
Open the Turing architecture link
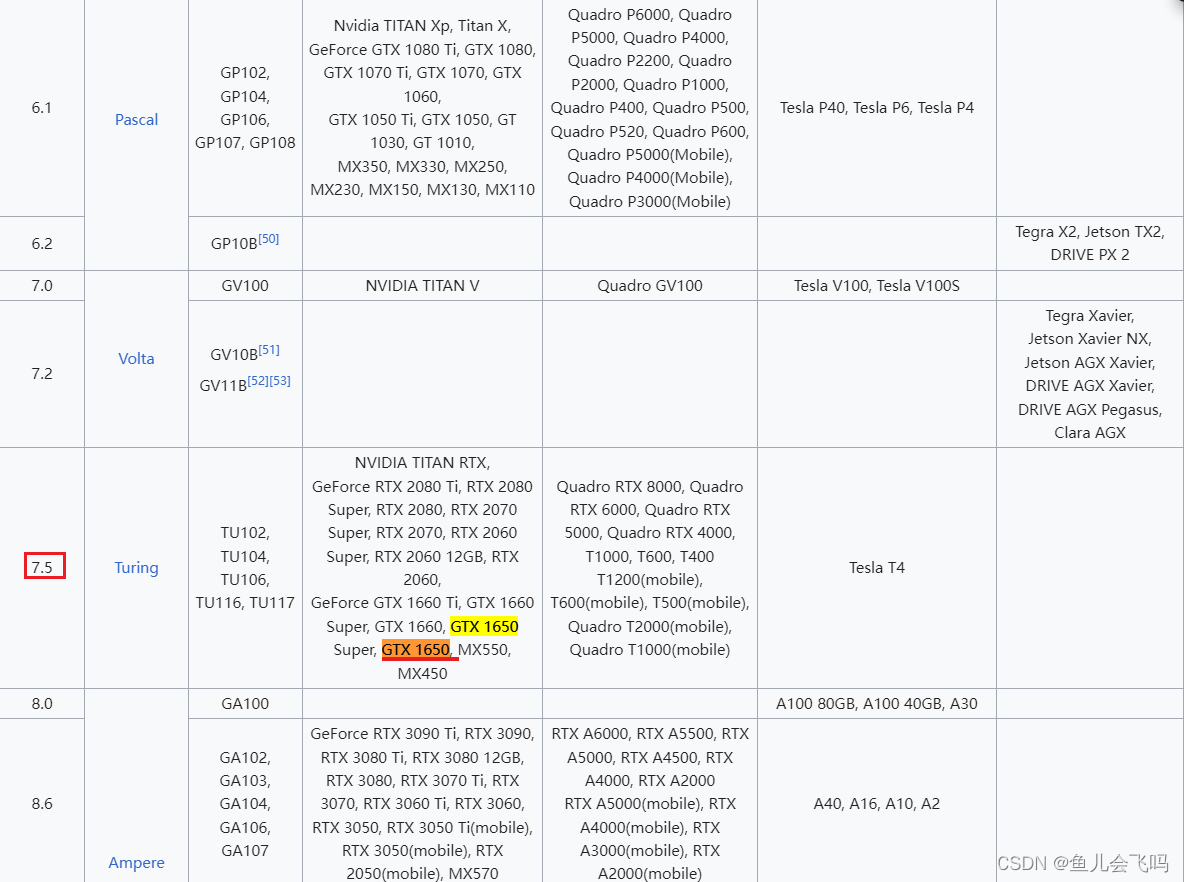[136, 568]
